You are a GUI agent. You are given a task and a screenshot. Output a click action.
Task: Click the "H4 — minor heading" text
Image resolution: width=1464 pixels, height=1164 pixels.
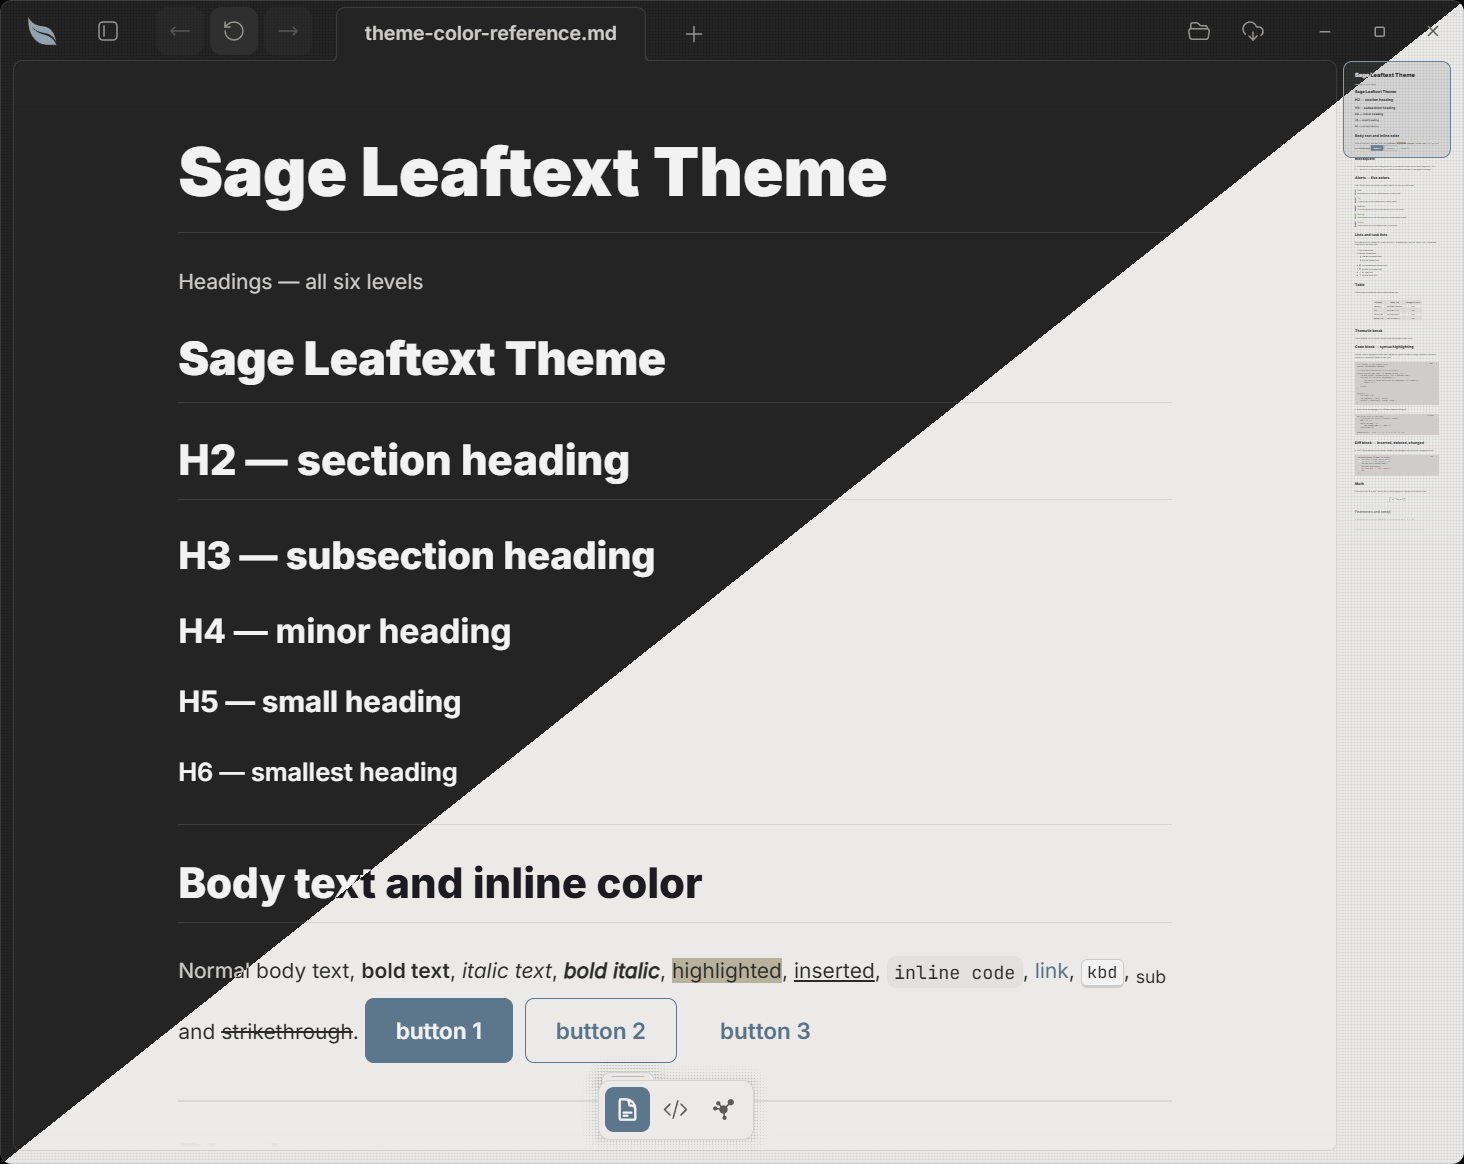click(x=345, y=632)
